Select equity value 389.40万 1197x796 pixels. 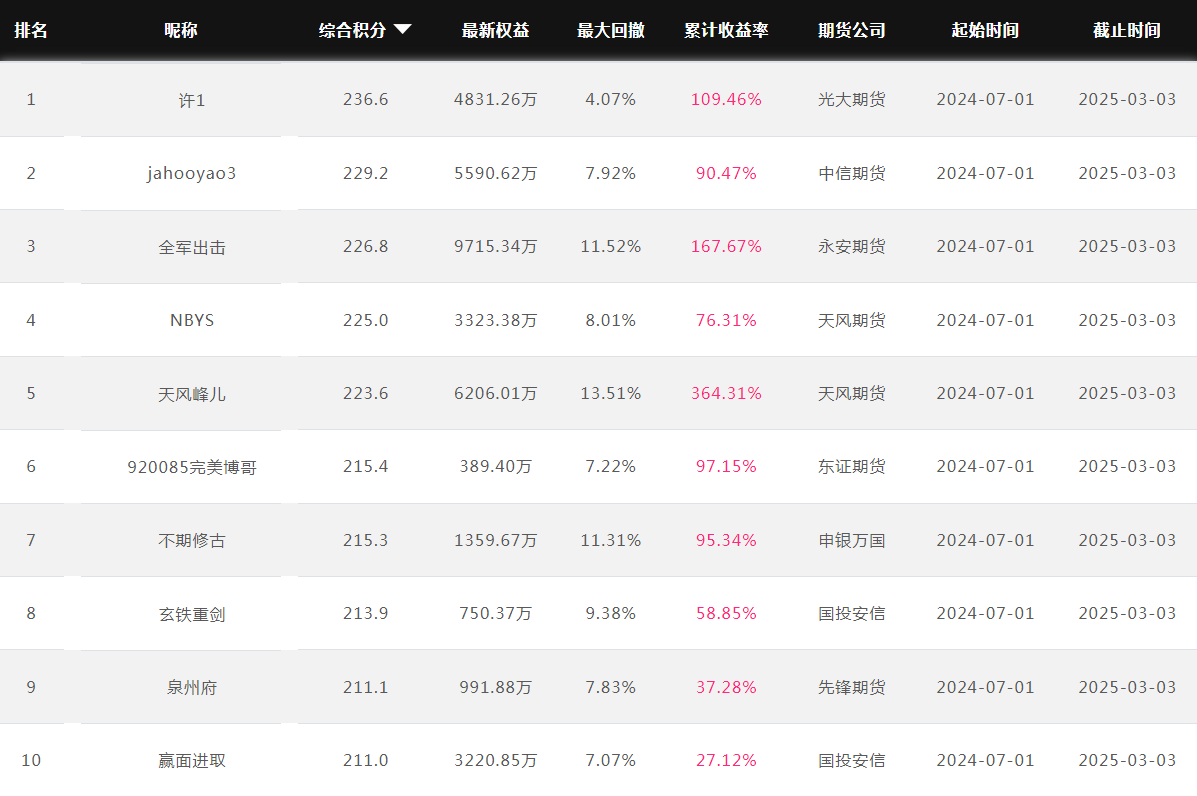click(x=495, y=466)
